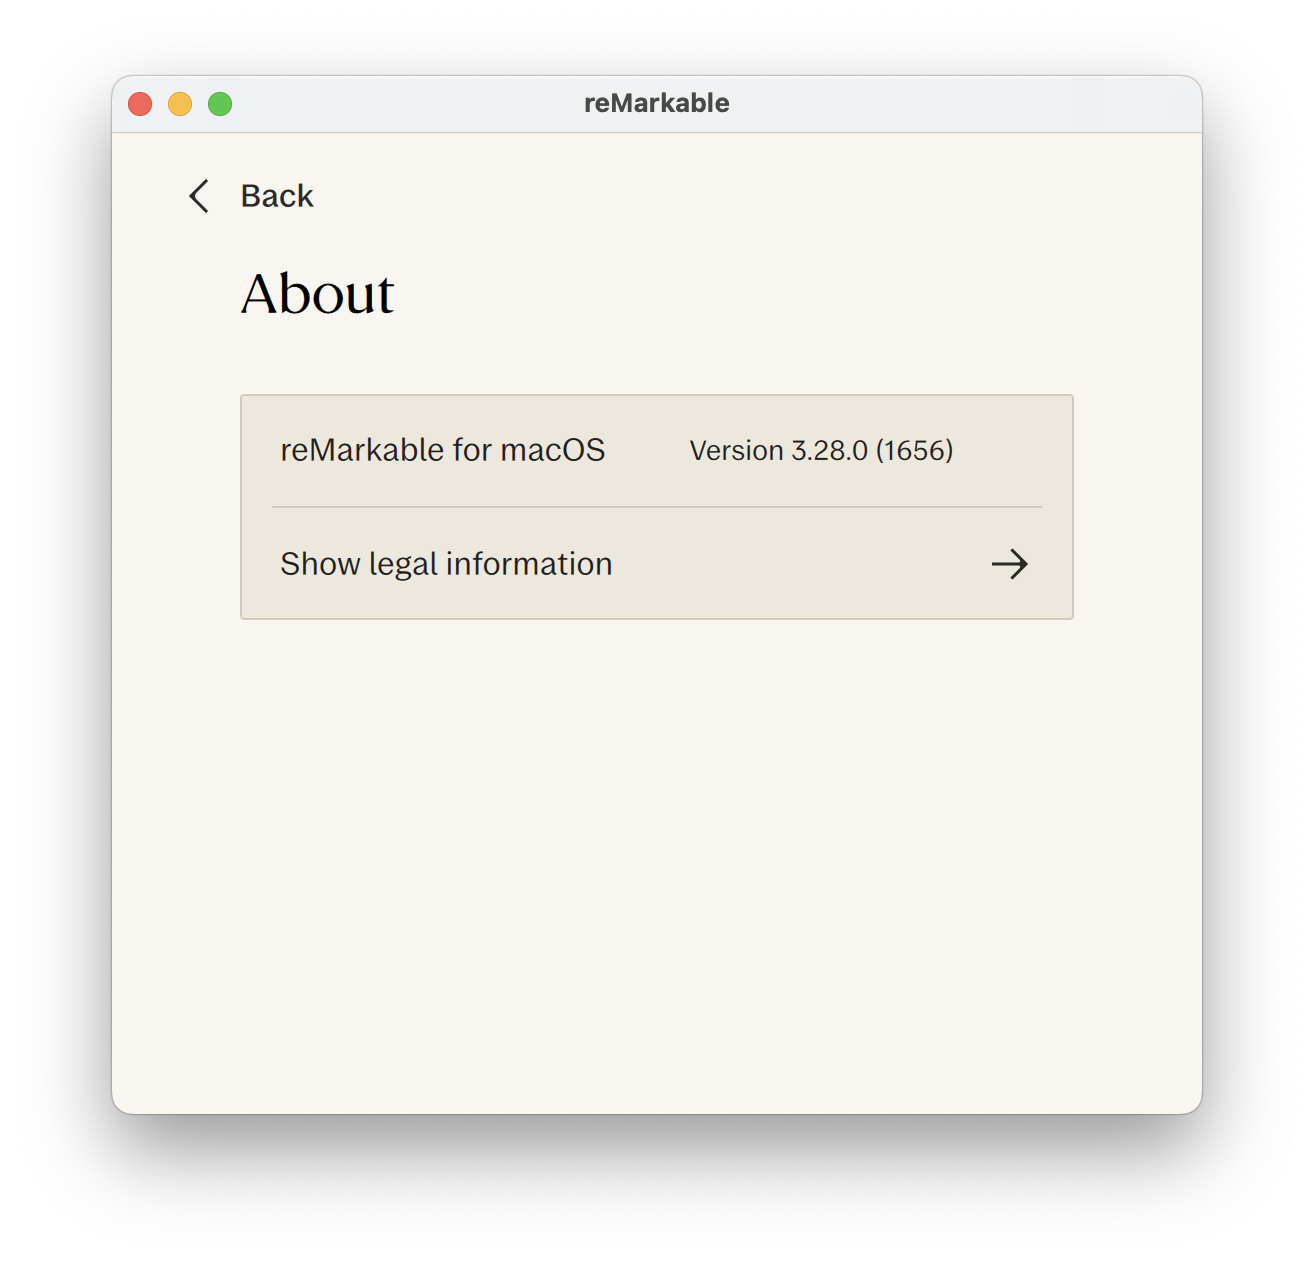
Task: Close the reMarkable window with red button
Action: 140,104
